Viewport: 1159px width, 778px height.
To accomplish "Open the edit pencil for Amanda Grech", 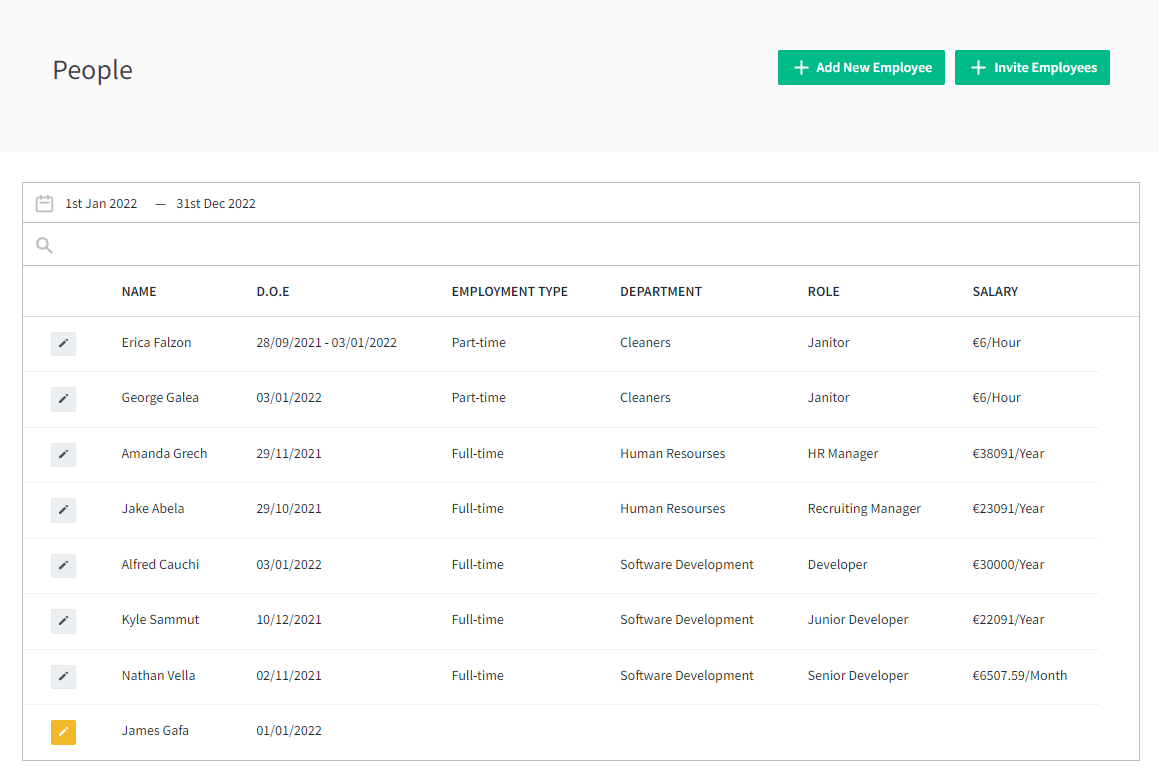I will pos(63,454).
